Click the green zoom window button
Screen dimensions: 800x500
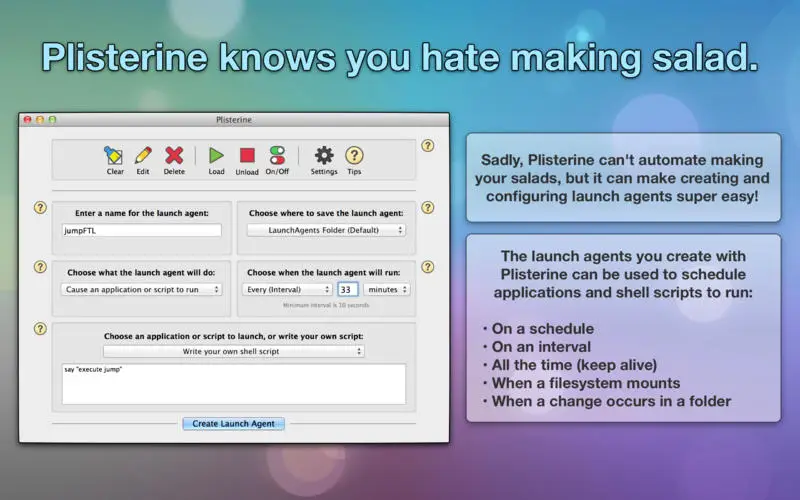click(x=52, y=119)
